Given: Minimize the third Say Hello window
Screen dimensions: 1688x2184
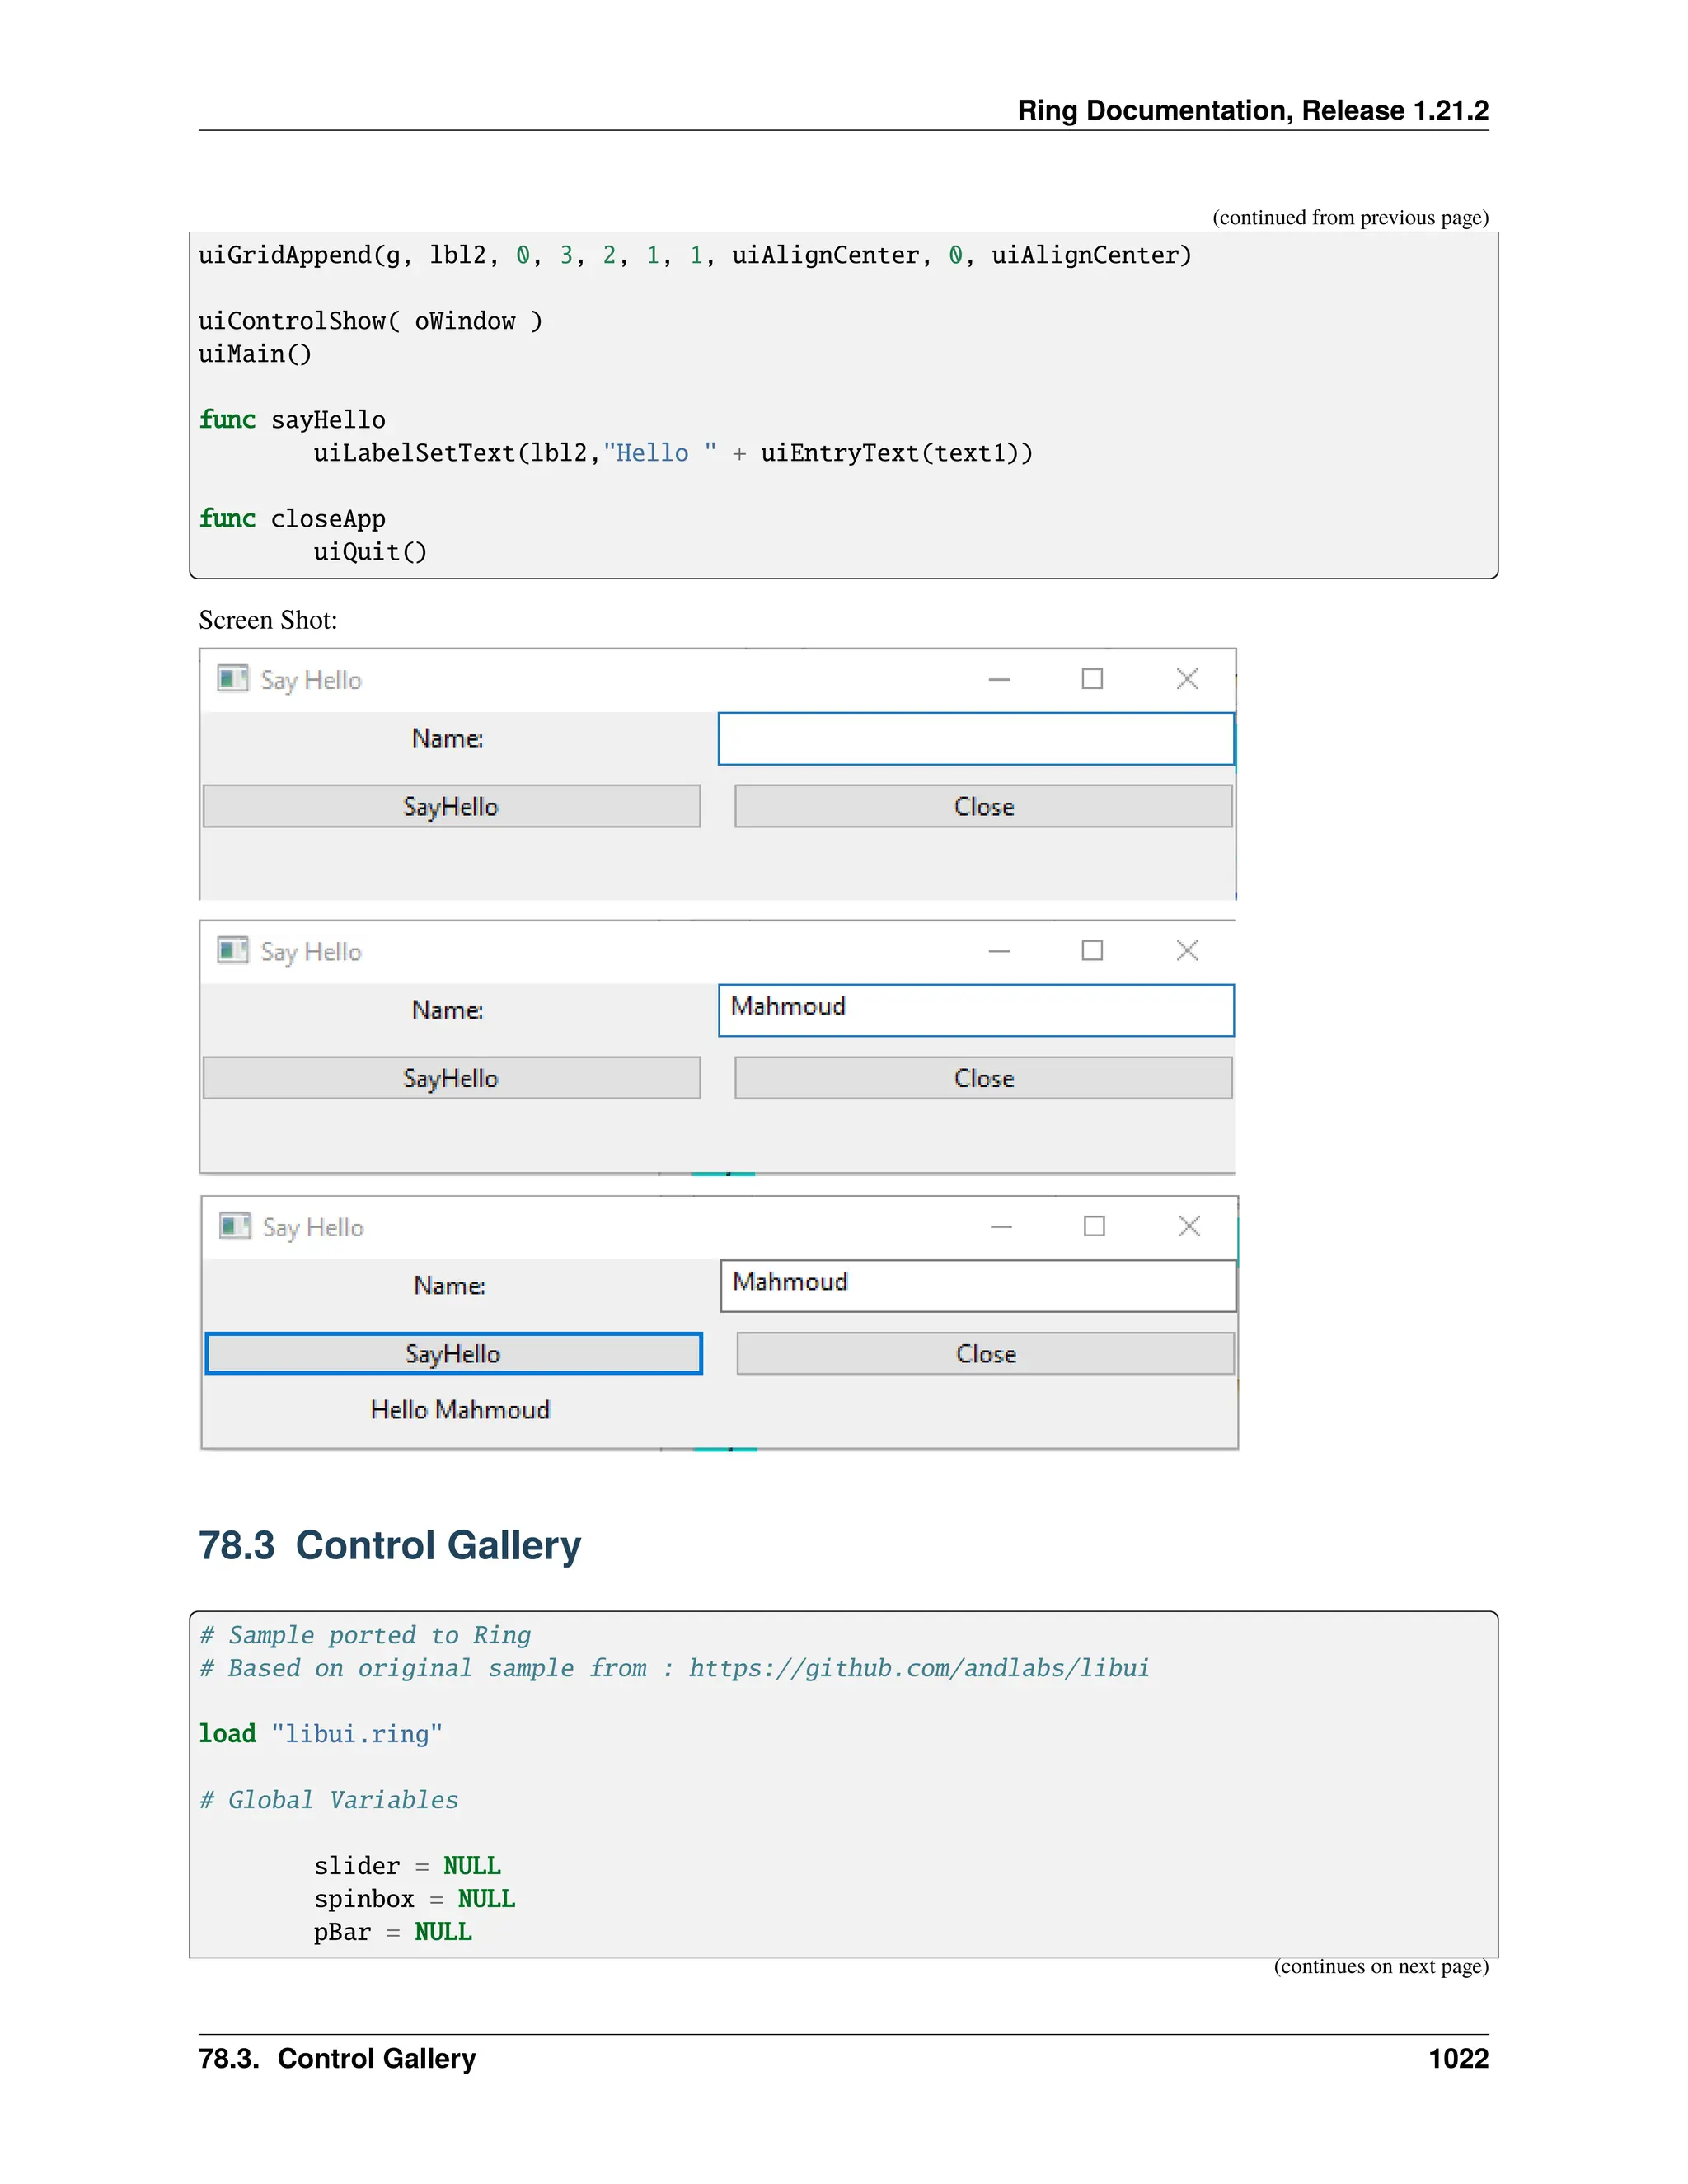Looking at the screenshot, I should point(1000,1226).
